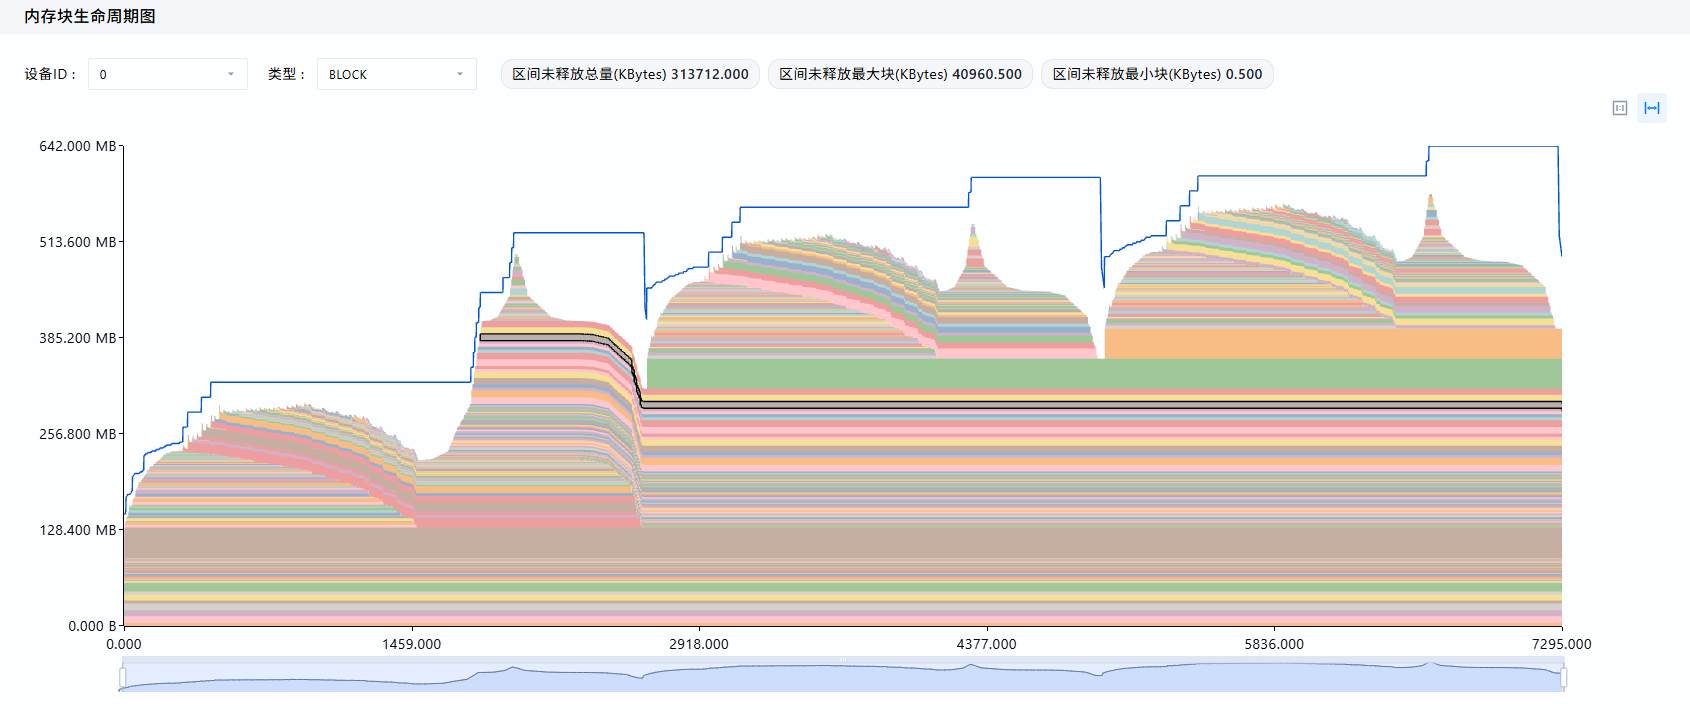The height and width of the screenshot is (710, 1690).
Task: Click the left handle of range slider
Action: (x=123, y=678)
